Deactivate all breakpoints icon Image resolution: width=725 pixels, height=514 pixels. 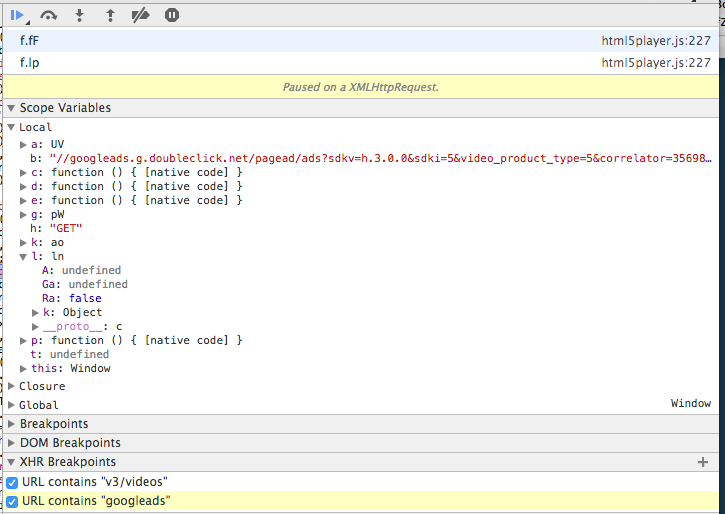click(x=141, y=15)
